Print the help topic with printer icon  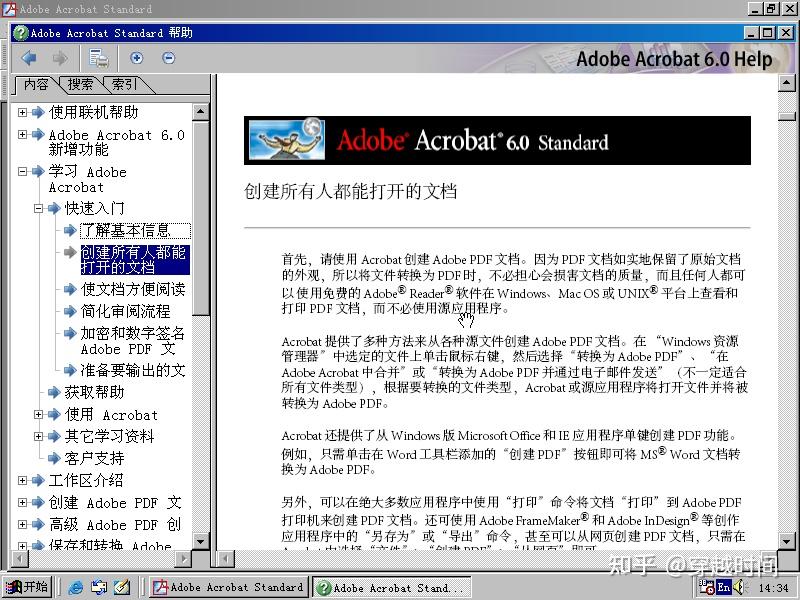point(98,58)
